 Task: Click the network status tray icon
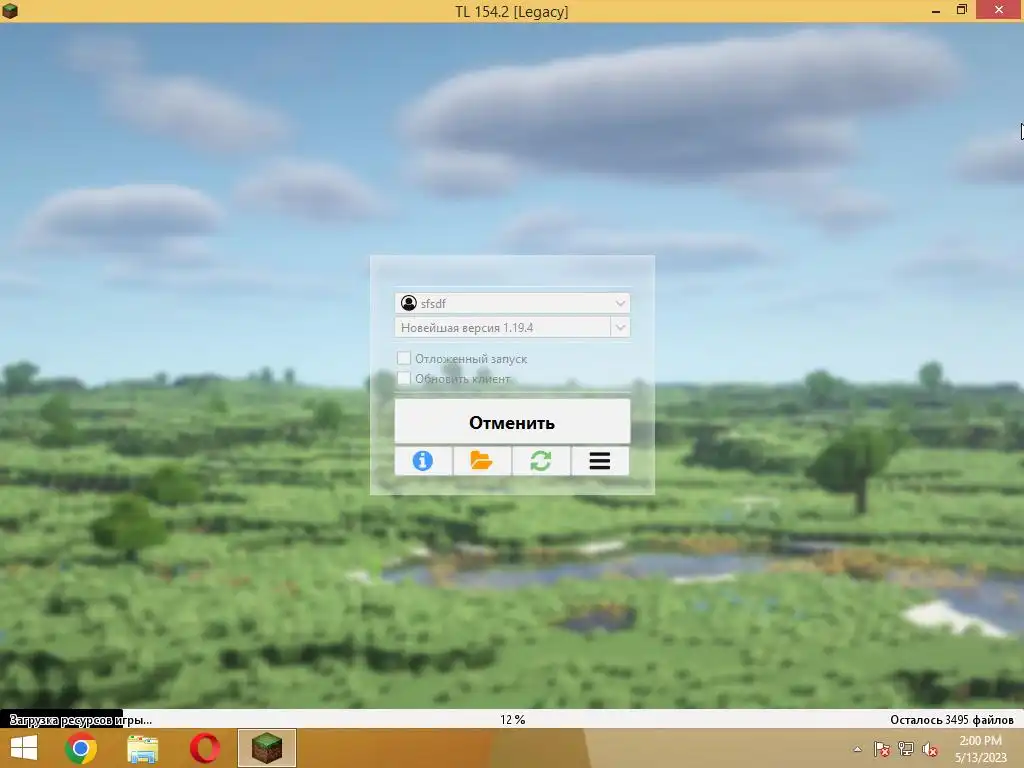click(906, 749)
